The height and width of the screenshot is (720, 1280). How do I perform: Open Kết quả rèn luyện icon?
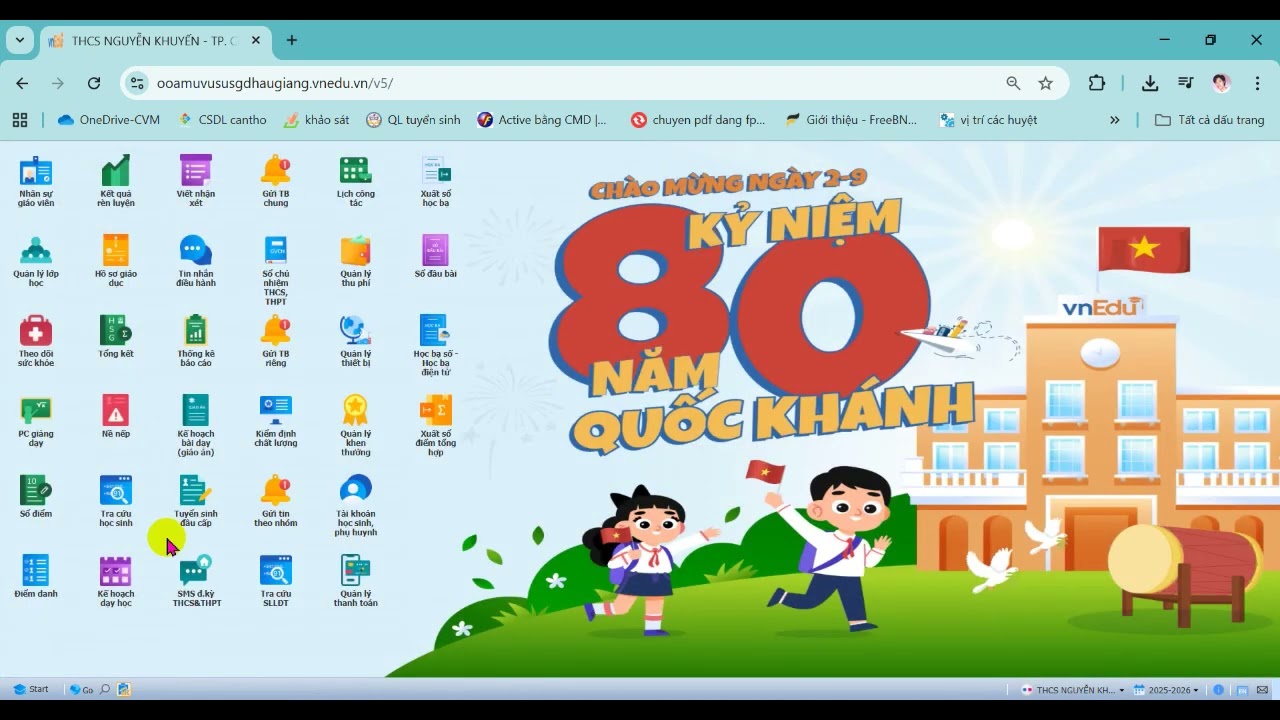tap(116, 181)
